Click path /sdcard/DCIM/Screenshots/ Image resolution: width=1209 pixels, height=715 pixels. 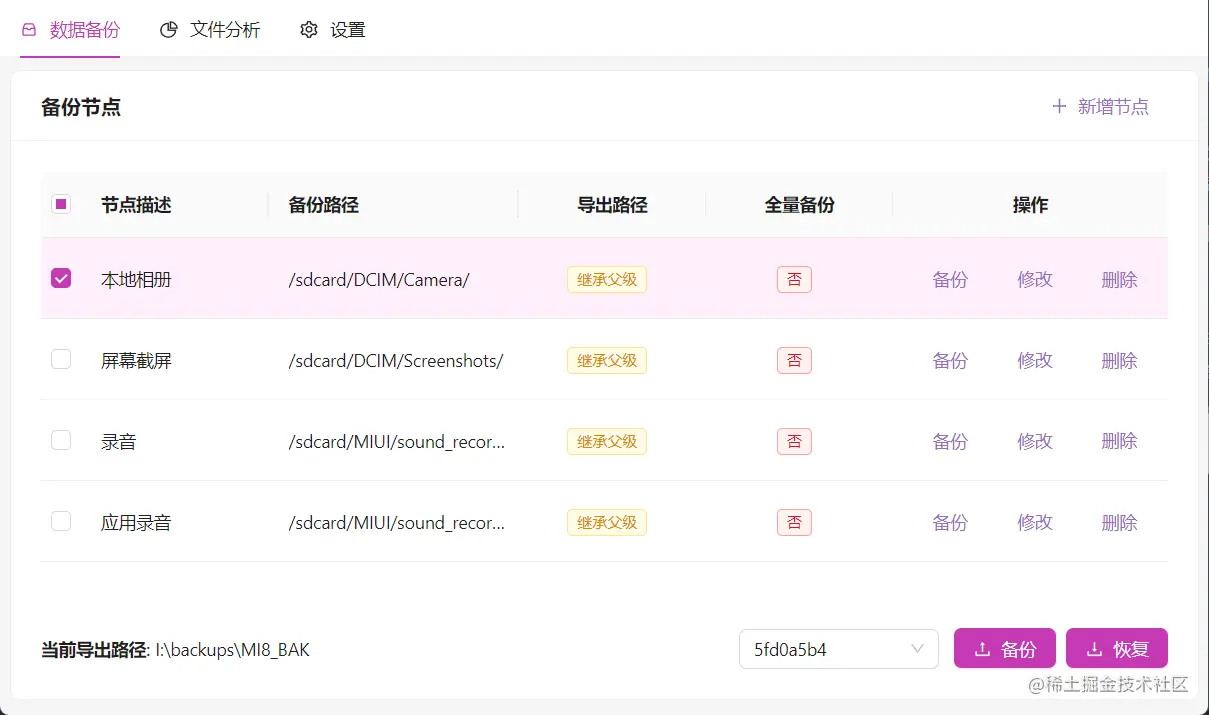396,360
